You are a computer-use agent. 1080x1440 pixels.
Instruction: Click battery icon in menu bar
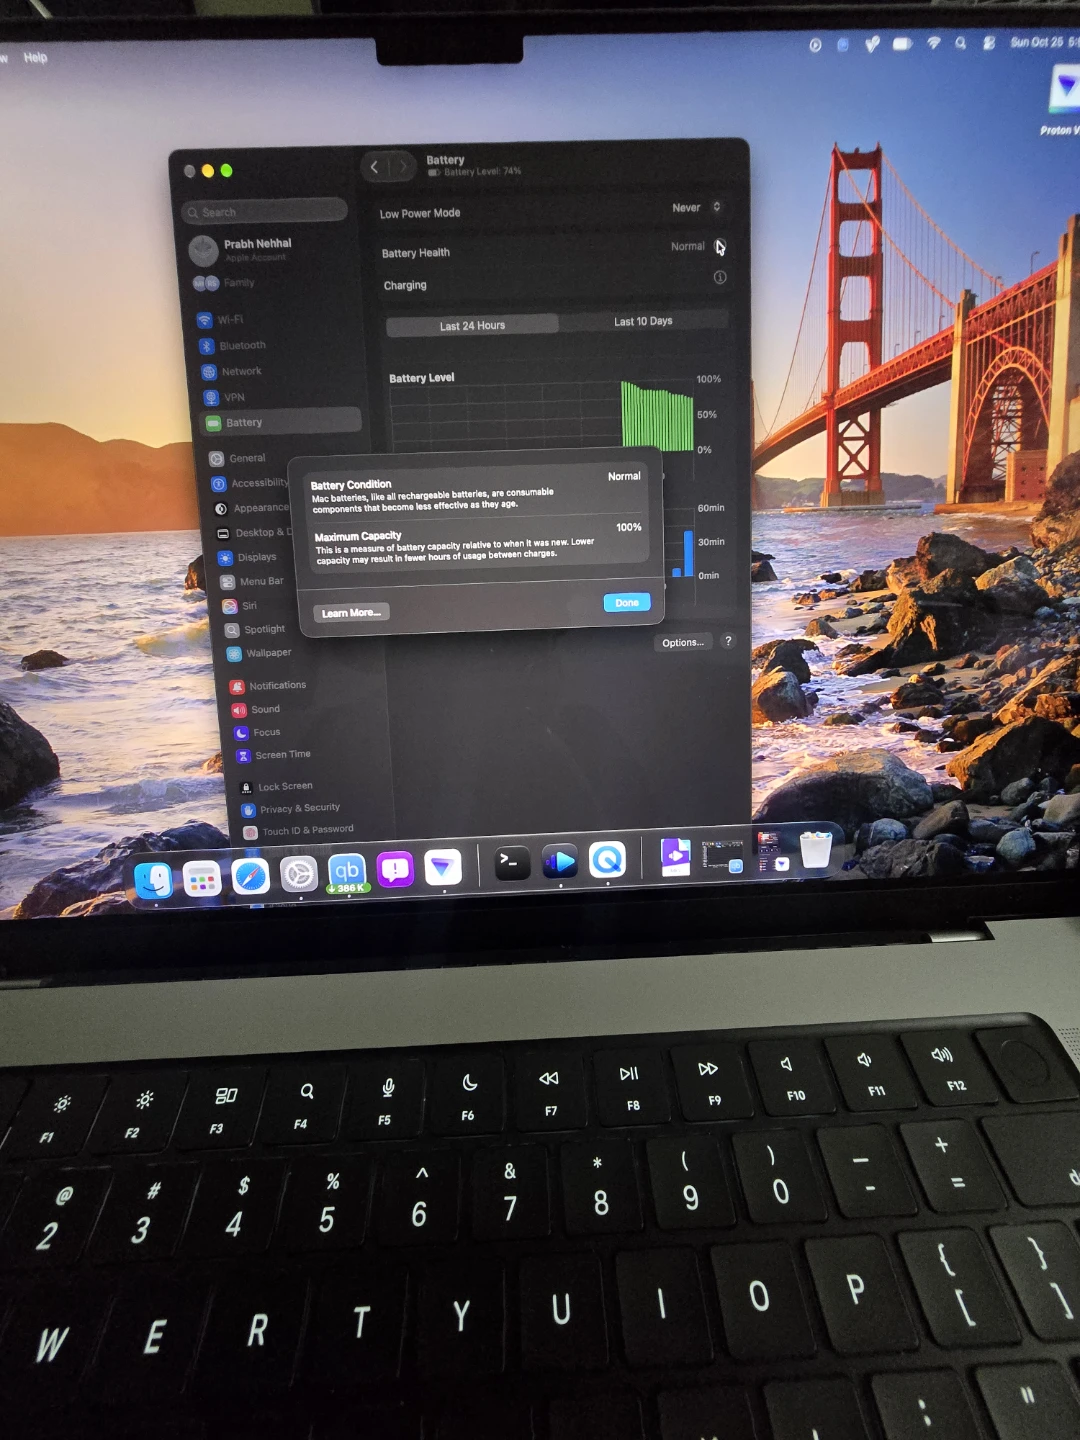pos(902,44)
